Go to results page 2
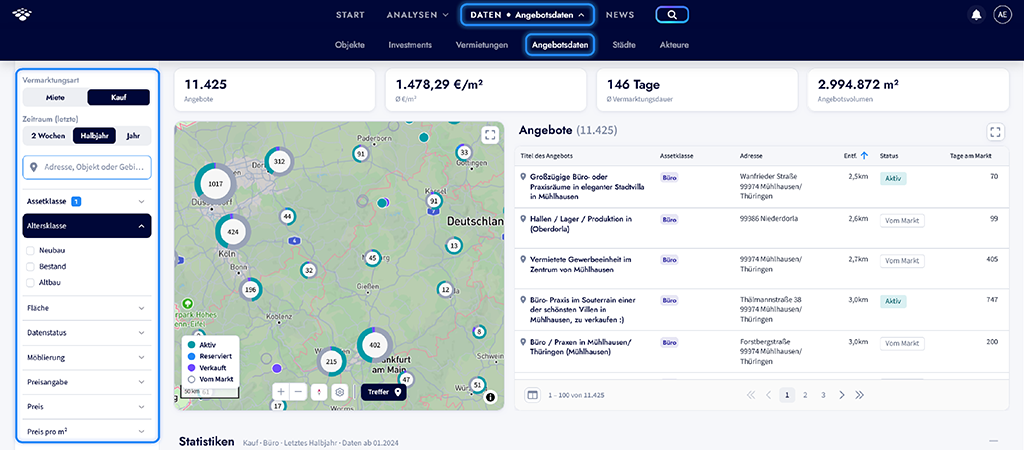The height and width of the screenshot is (450, 1024). [x=805, y=394]
